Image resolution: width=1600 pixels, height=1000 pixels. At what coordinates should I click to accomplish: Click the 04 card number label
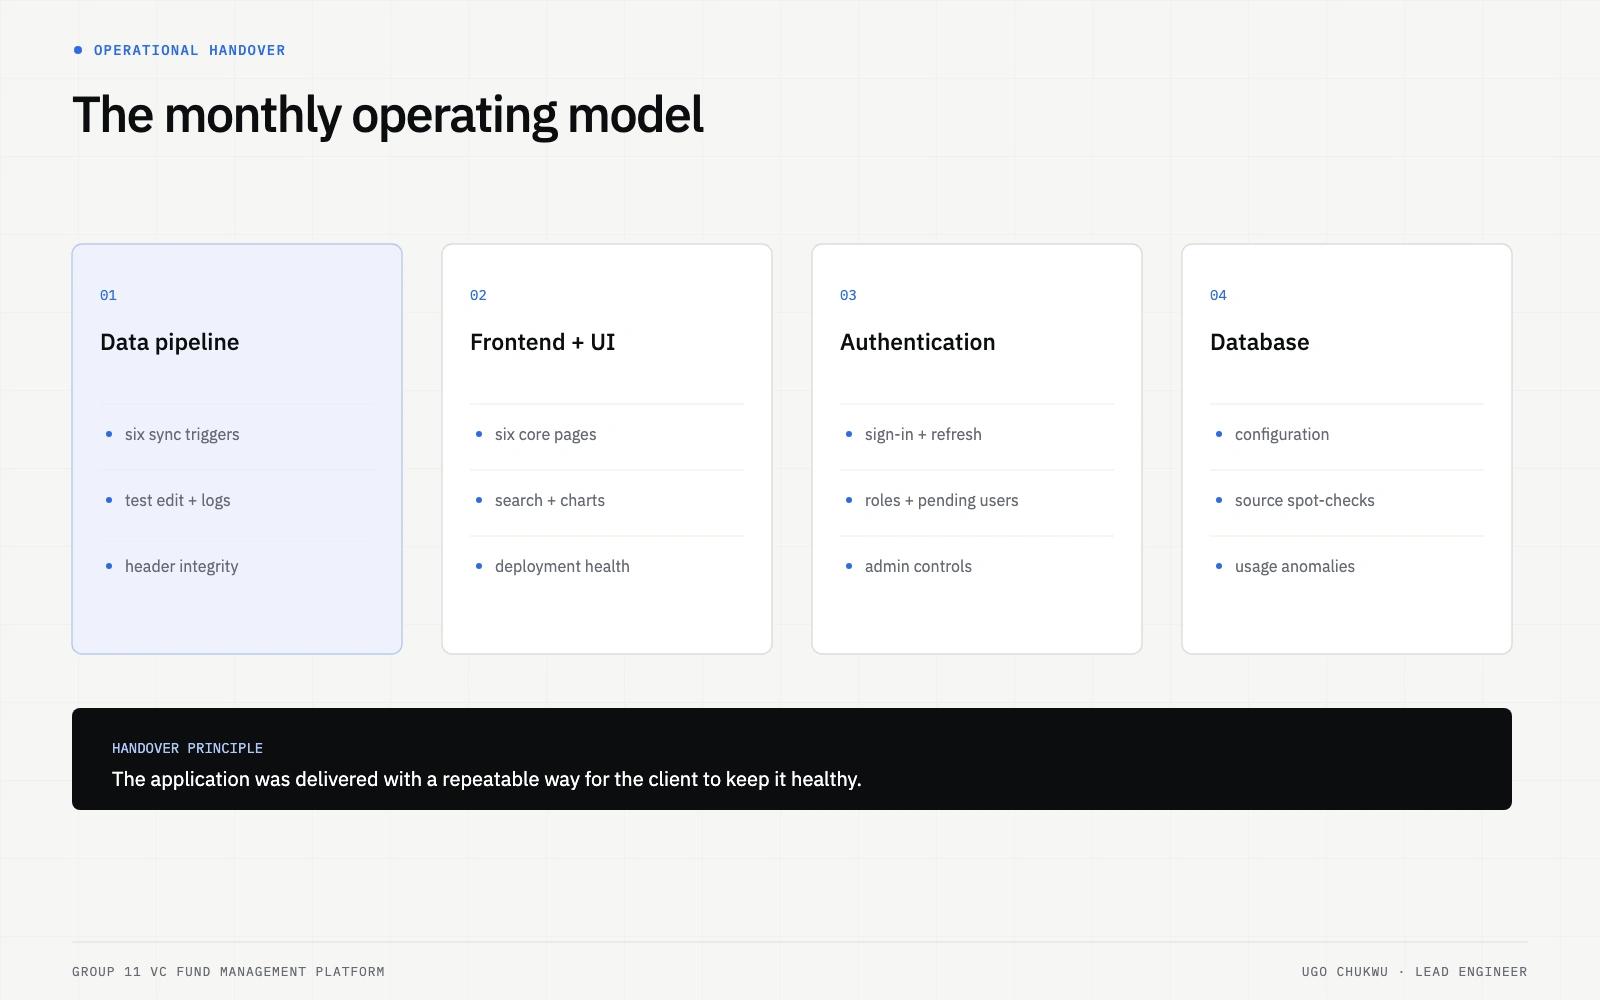click(x=1218, y=295)
